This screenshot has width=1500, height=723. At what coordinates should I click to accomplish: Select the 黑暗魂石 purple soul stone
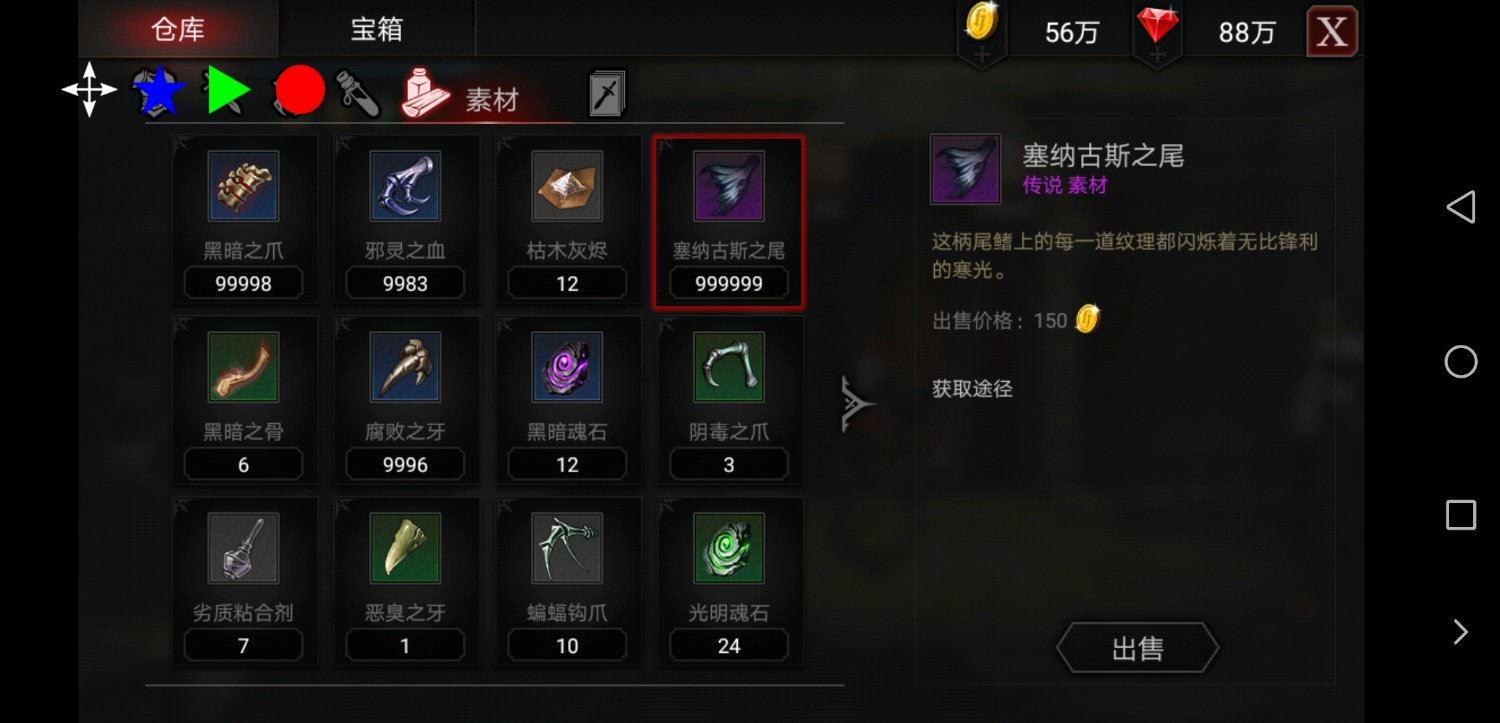click(x=567, y=401)
